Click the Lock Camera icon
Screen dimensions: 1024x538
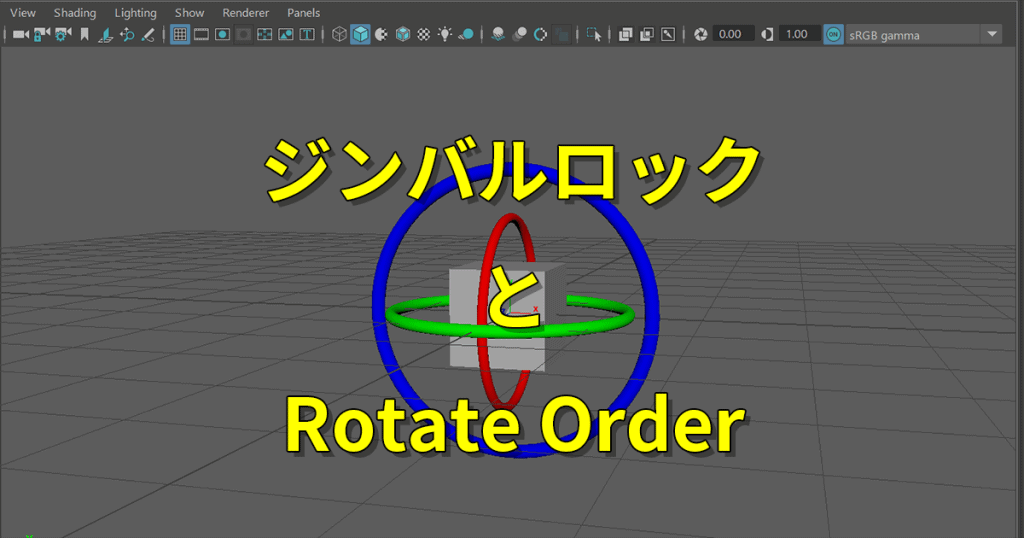click(42, 34)
